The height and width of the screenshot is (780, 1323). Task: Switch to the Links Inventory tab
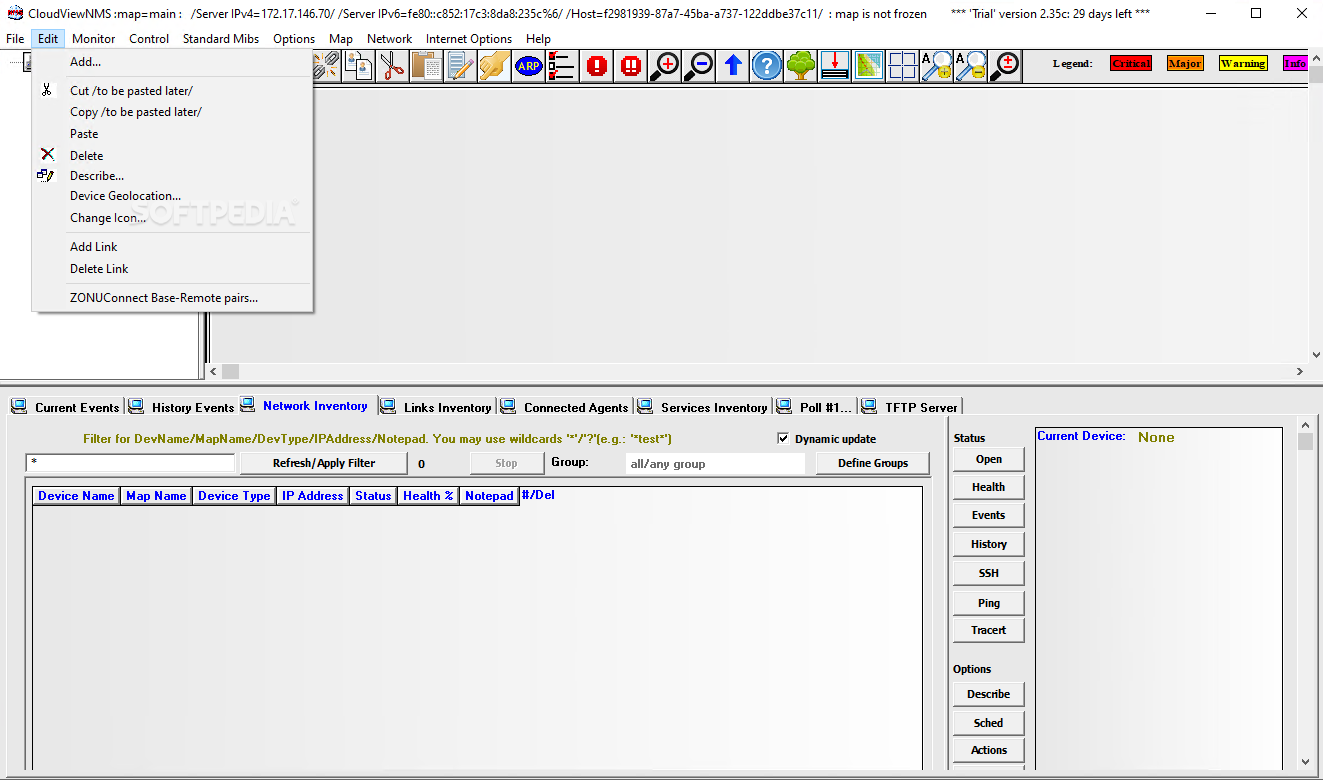tap(437, 406)
